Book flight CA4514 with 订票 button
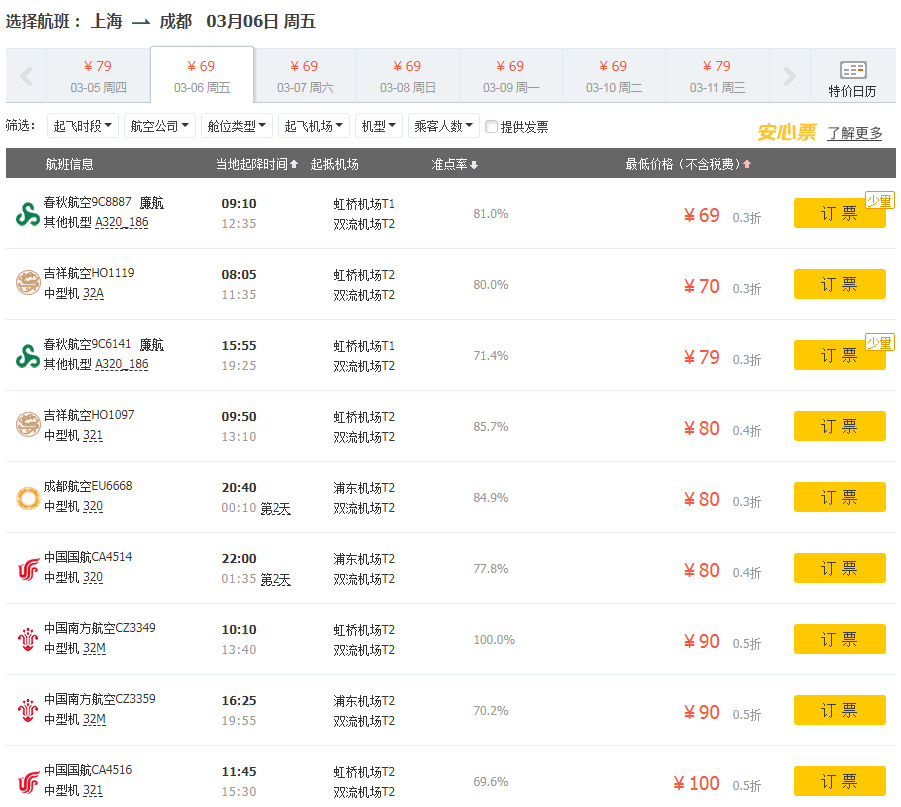Image resolution: width=901 pixels, height=807 pixels. pos(840,568)
